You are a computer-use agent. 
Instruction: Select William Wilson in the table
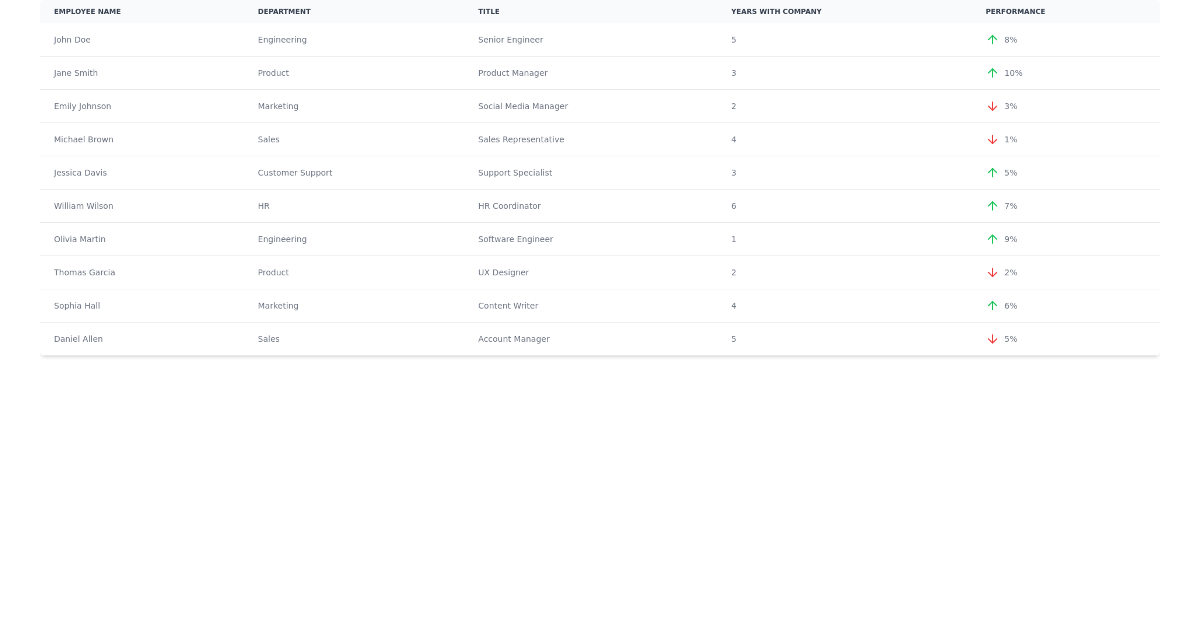click(83, 206)
